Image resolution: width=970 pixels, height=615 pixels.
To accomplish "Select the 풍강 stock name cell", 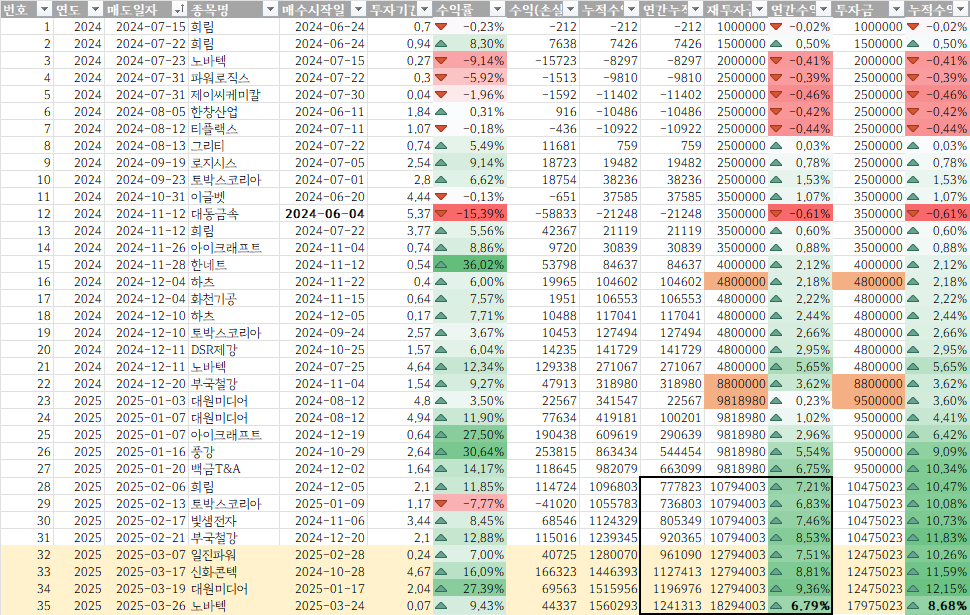I will tap(233, 452).
